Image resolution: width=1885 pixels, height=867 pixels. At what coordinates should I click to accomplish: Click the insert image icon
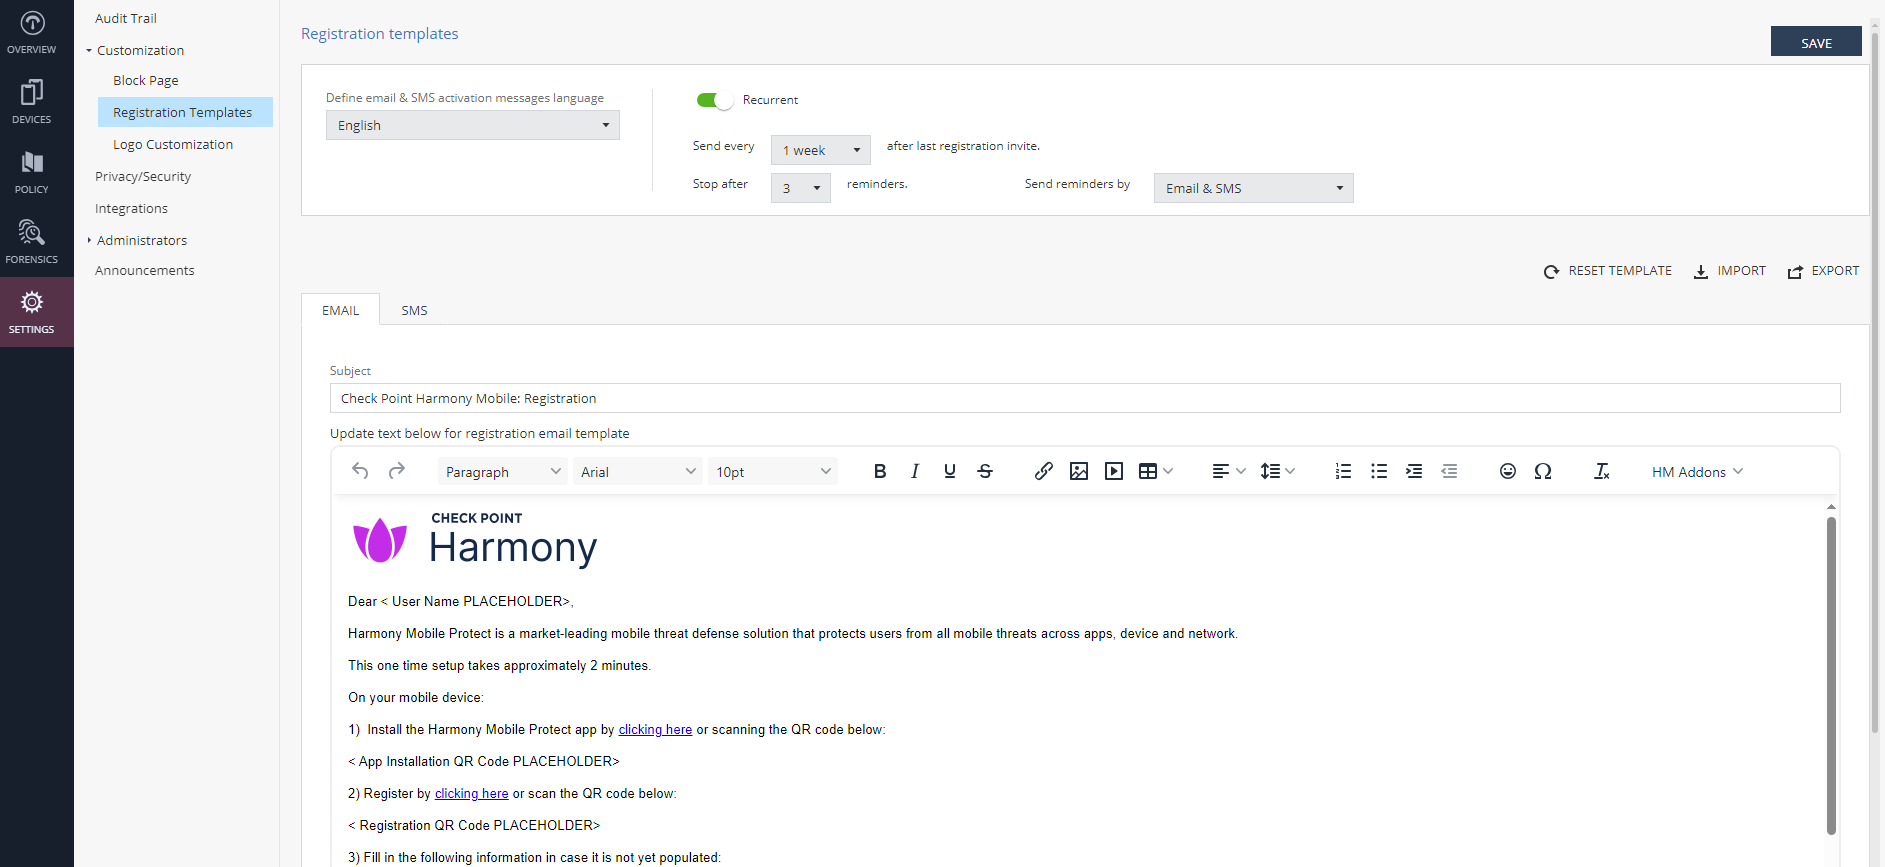pyautogui.click(x=1079, y=471)
